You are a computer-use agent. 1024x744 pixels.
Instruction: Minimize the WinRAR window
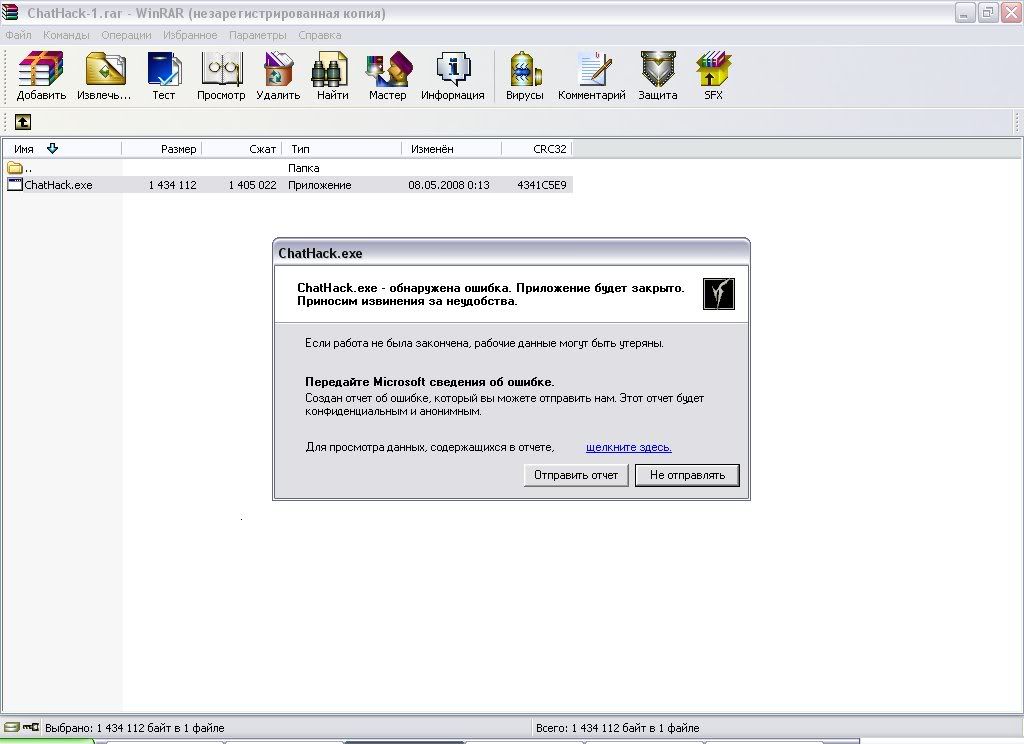point(965,12)
